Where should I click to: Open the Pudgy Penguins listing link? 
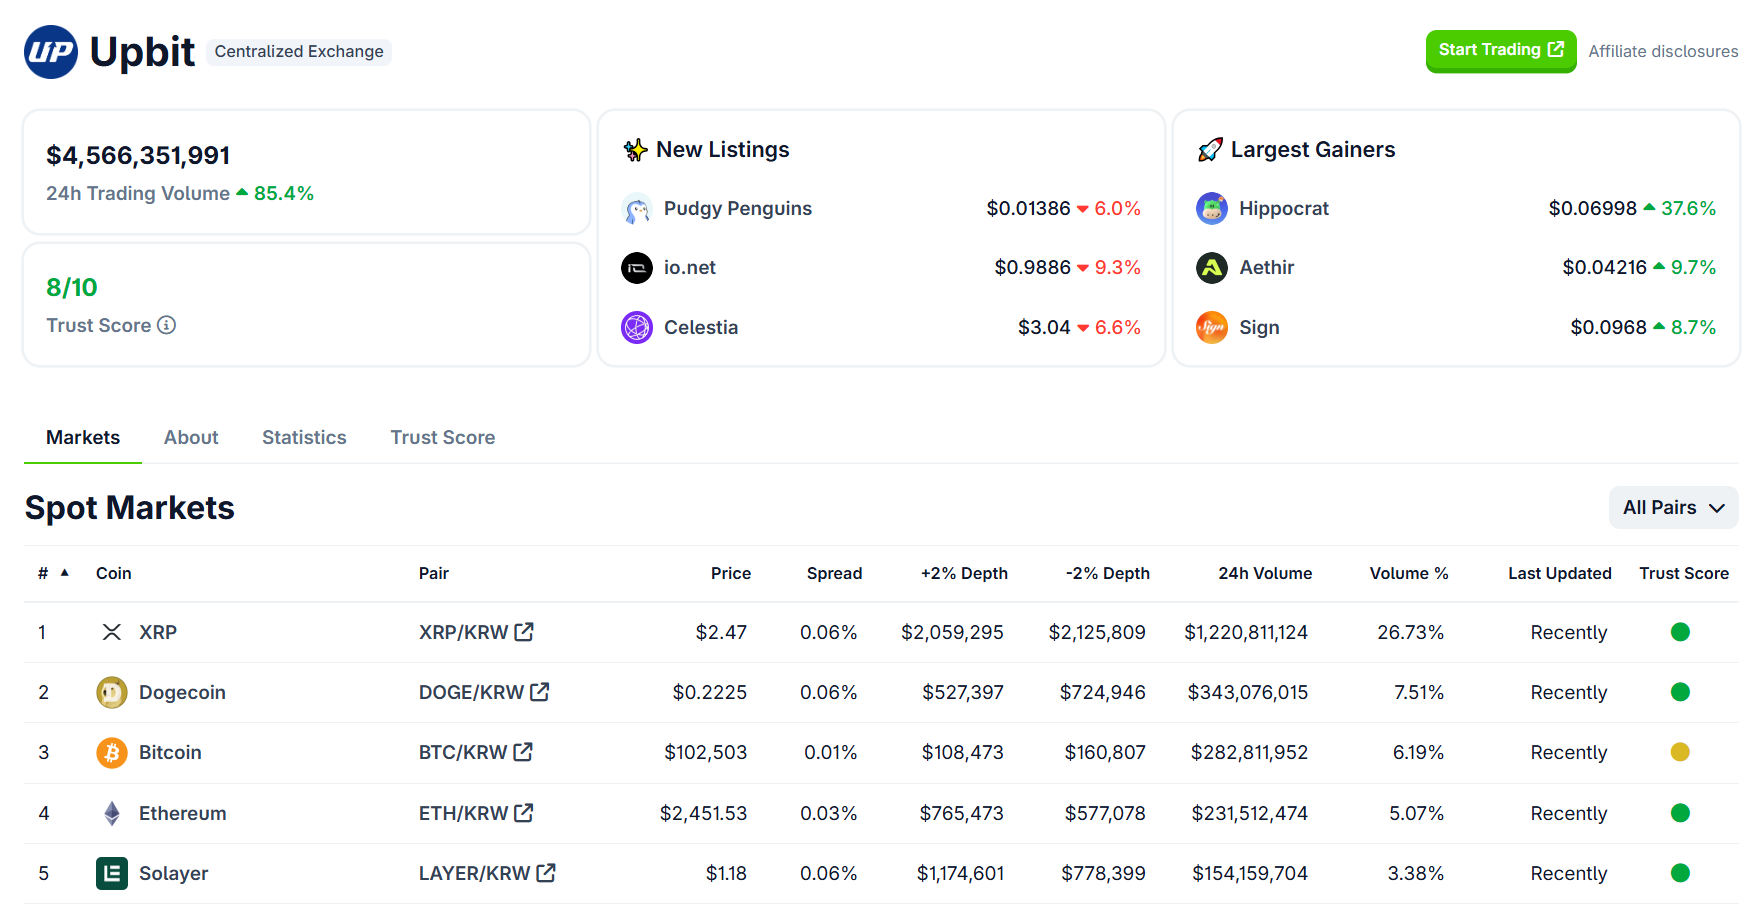coord(738,209)
